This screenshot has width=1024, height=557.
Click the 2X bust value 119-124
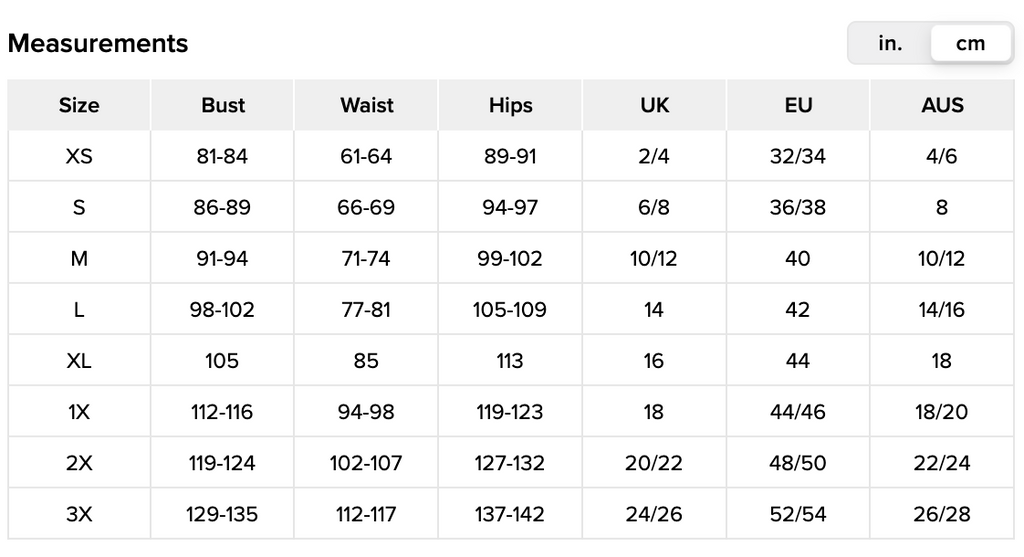(x=222, y=463)
